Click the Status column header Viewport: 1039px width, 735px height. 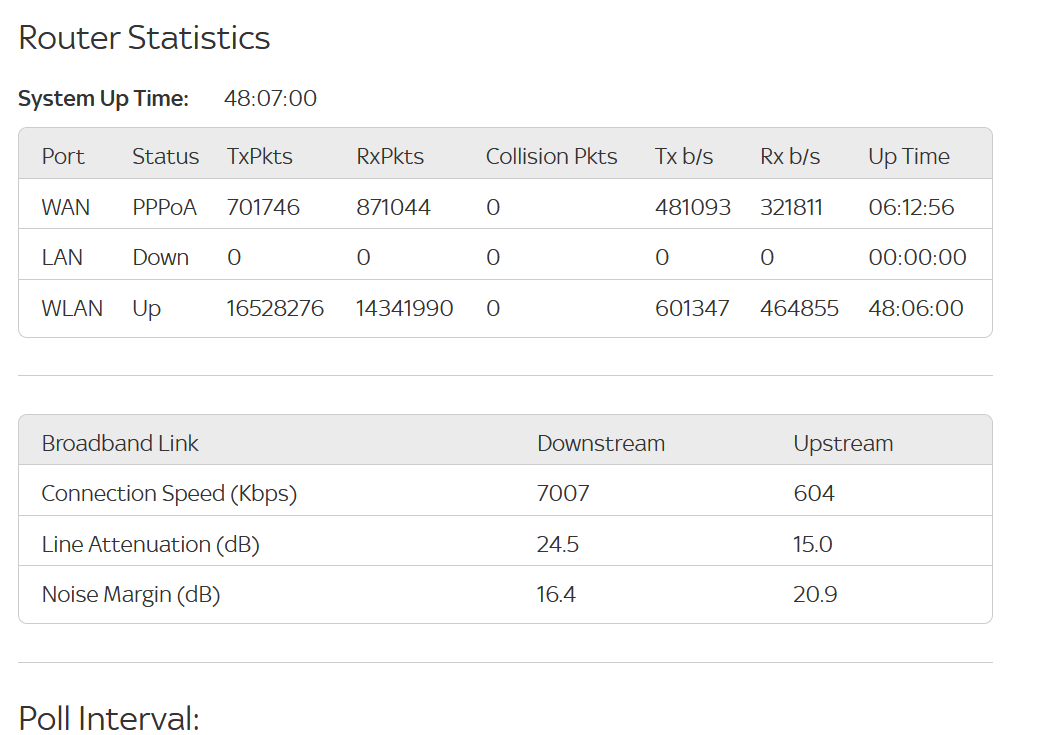click(166, 156)
